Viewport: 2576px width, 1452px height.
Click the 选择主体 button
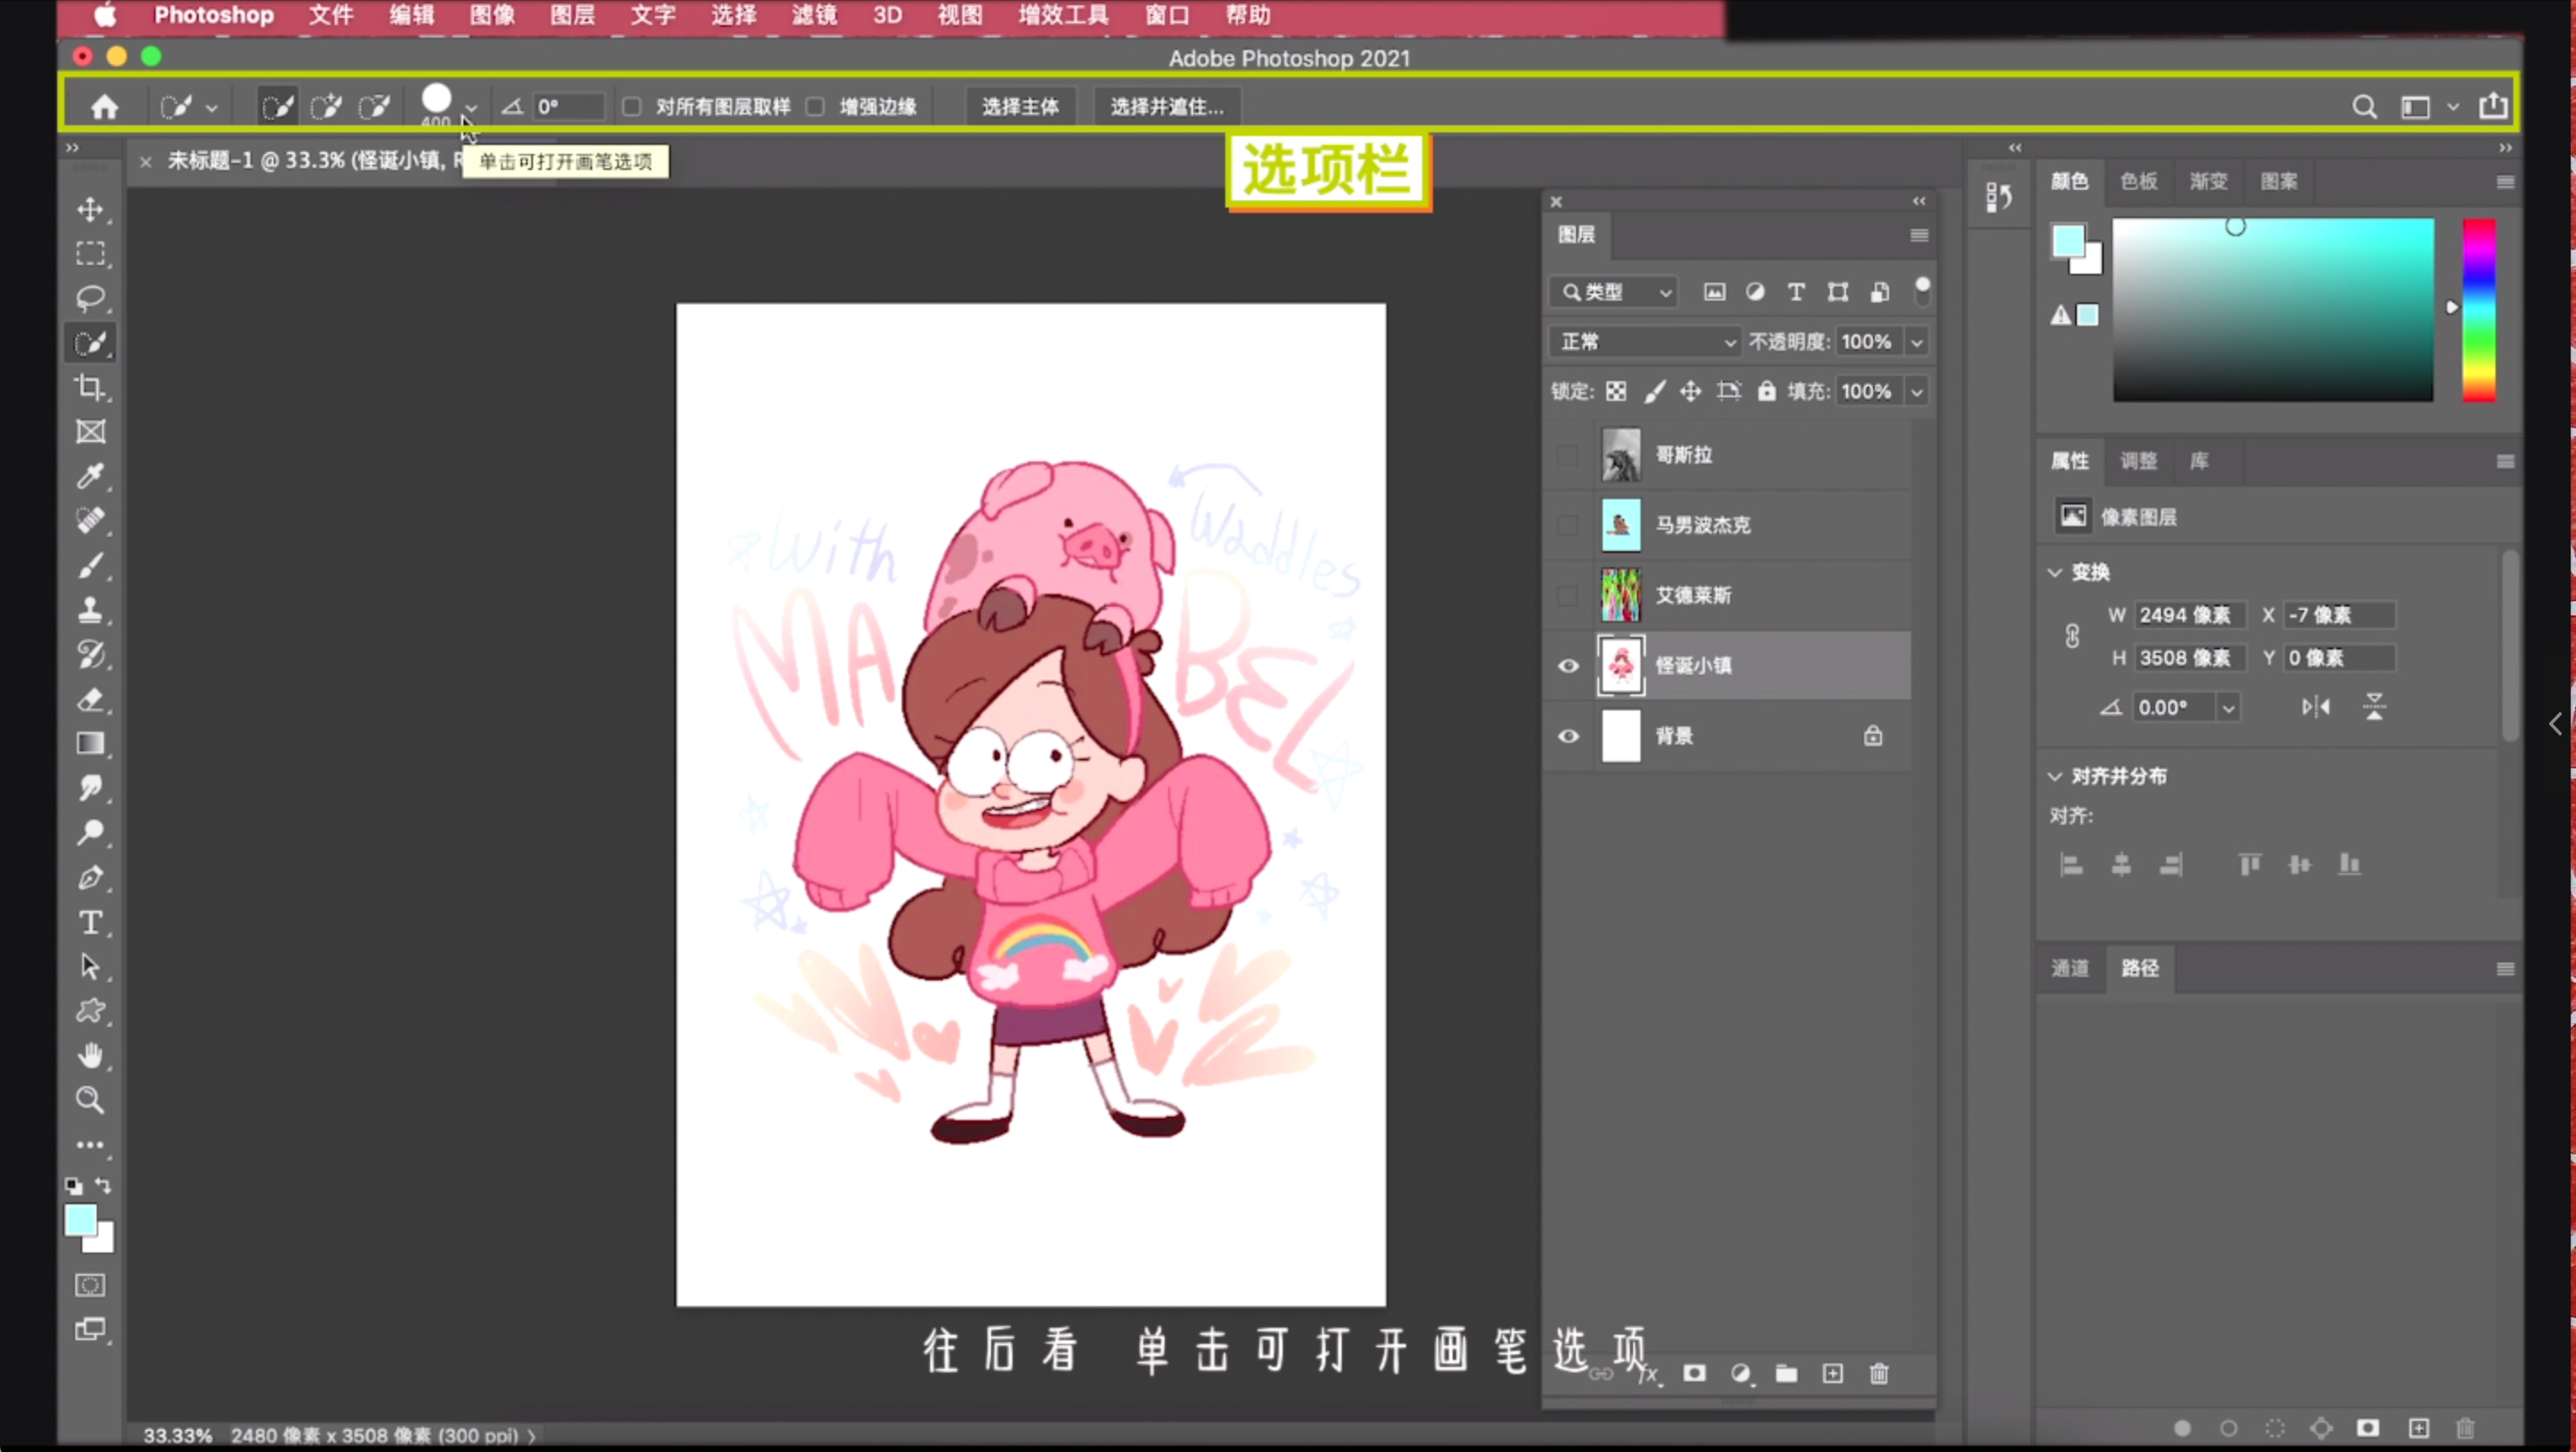(x=1019, y=106)
